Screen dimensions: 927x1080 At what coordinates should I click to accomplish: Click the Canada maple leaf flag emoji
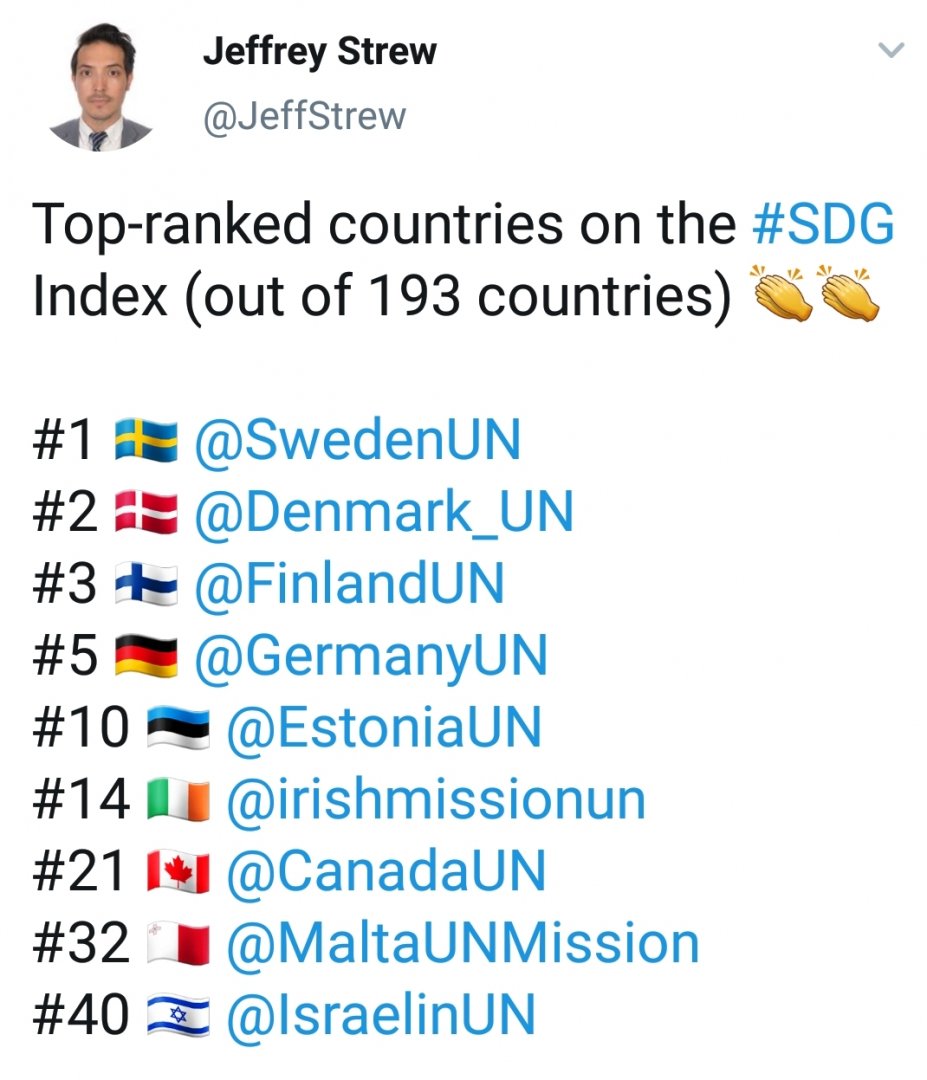point(178,872)
